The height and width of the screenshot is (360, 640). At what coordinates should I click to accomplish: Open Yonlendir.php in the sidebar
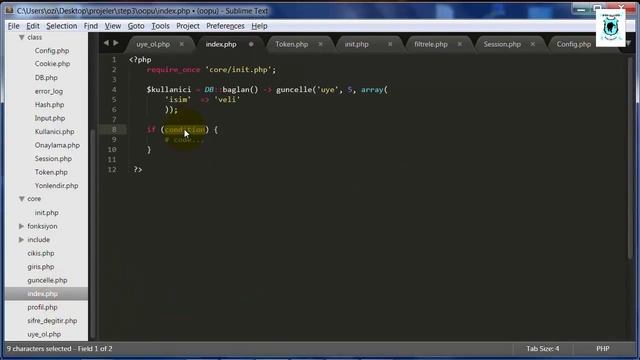pos(56,185)
